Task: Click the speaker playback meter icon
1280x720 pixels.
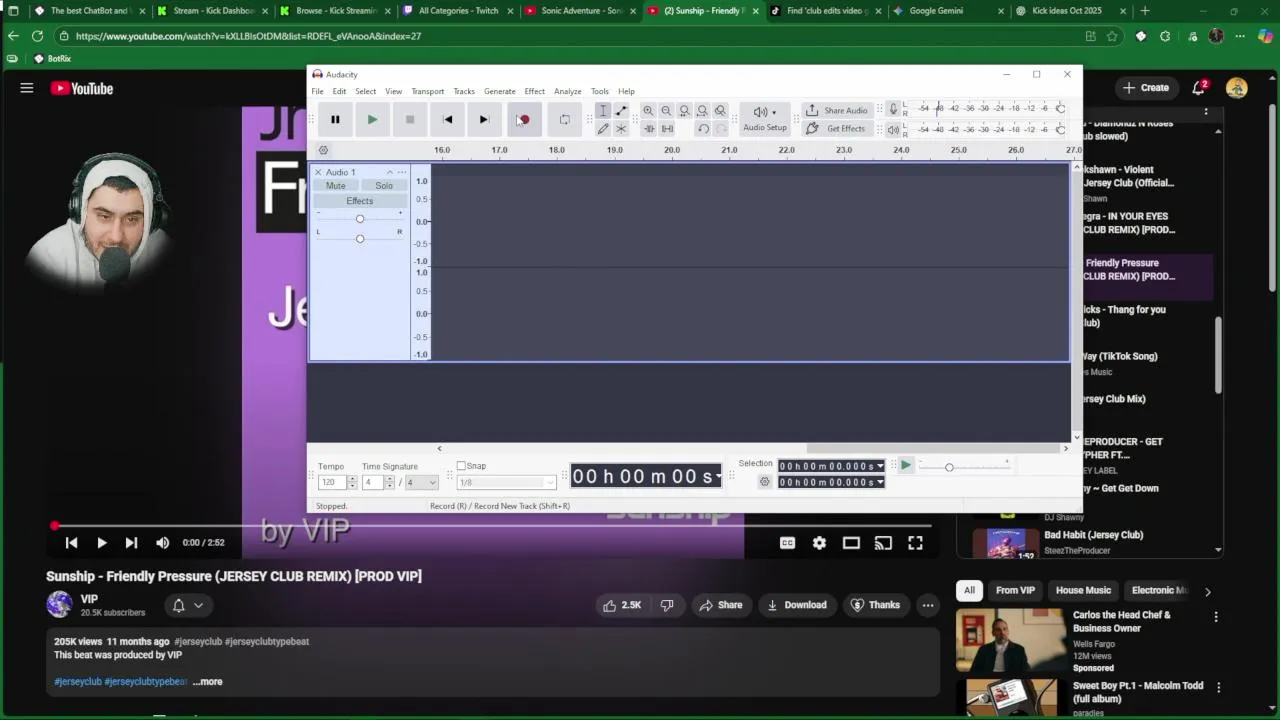Action: (x=894, y=130)
